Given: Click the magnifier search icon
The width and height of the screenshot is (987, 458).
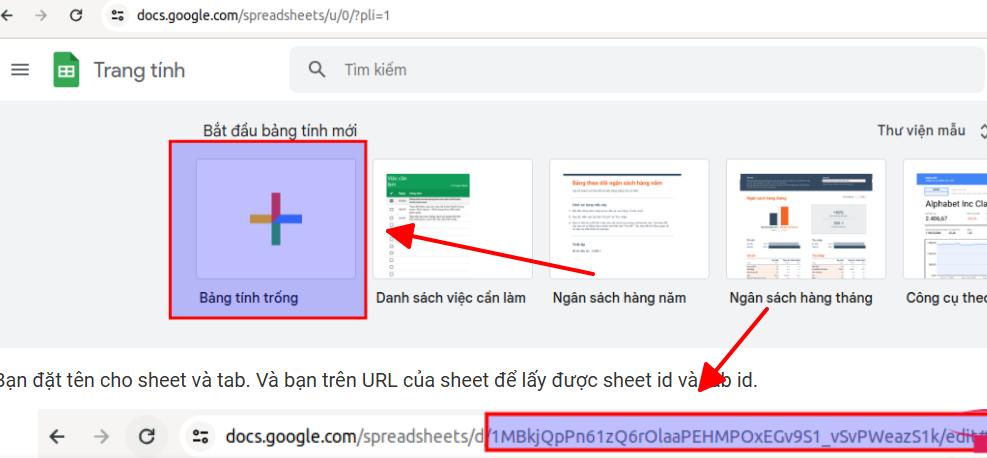Looking at the screenshot, I should 318,70.
